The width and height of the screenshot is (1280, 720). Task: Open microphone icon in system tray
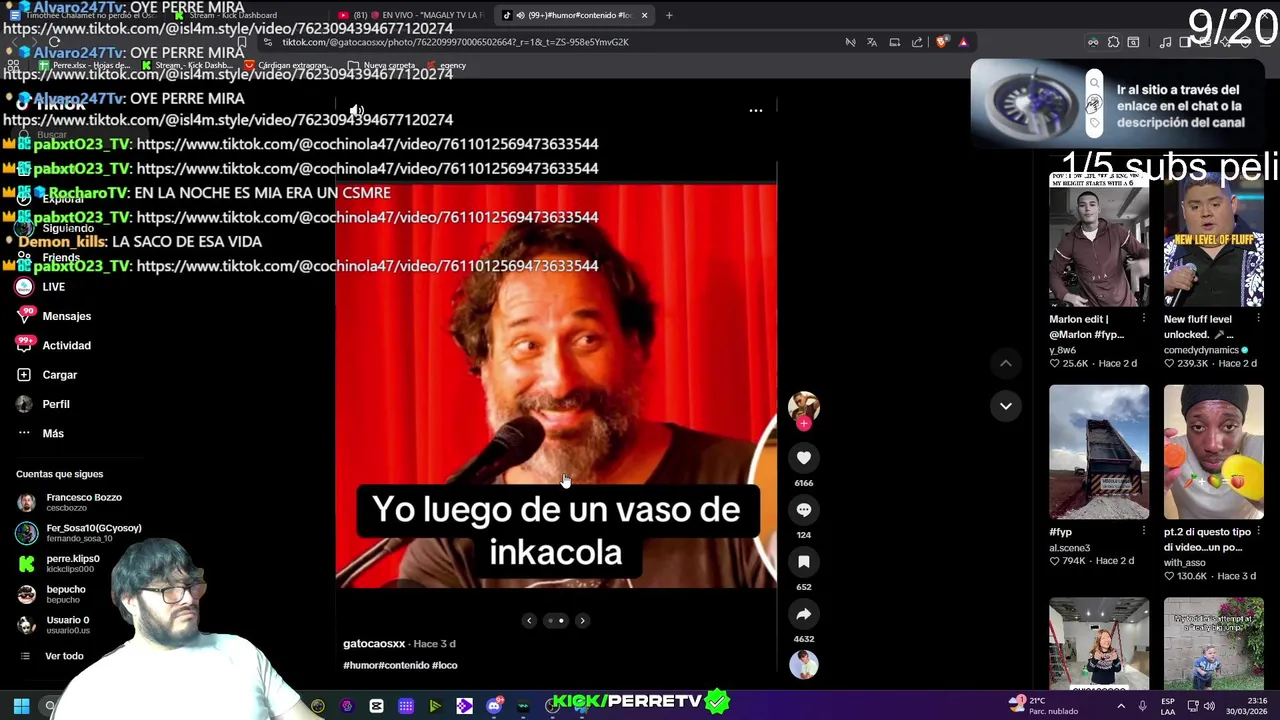pos(1142,706)
